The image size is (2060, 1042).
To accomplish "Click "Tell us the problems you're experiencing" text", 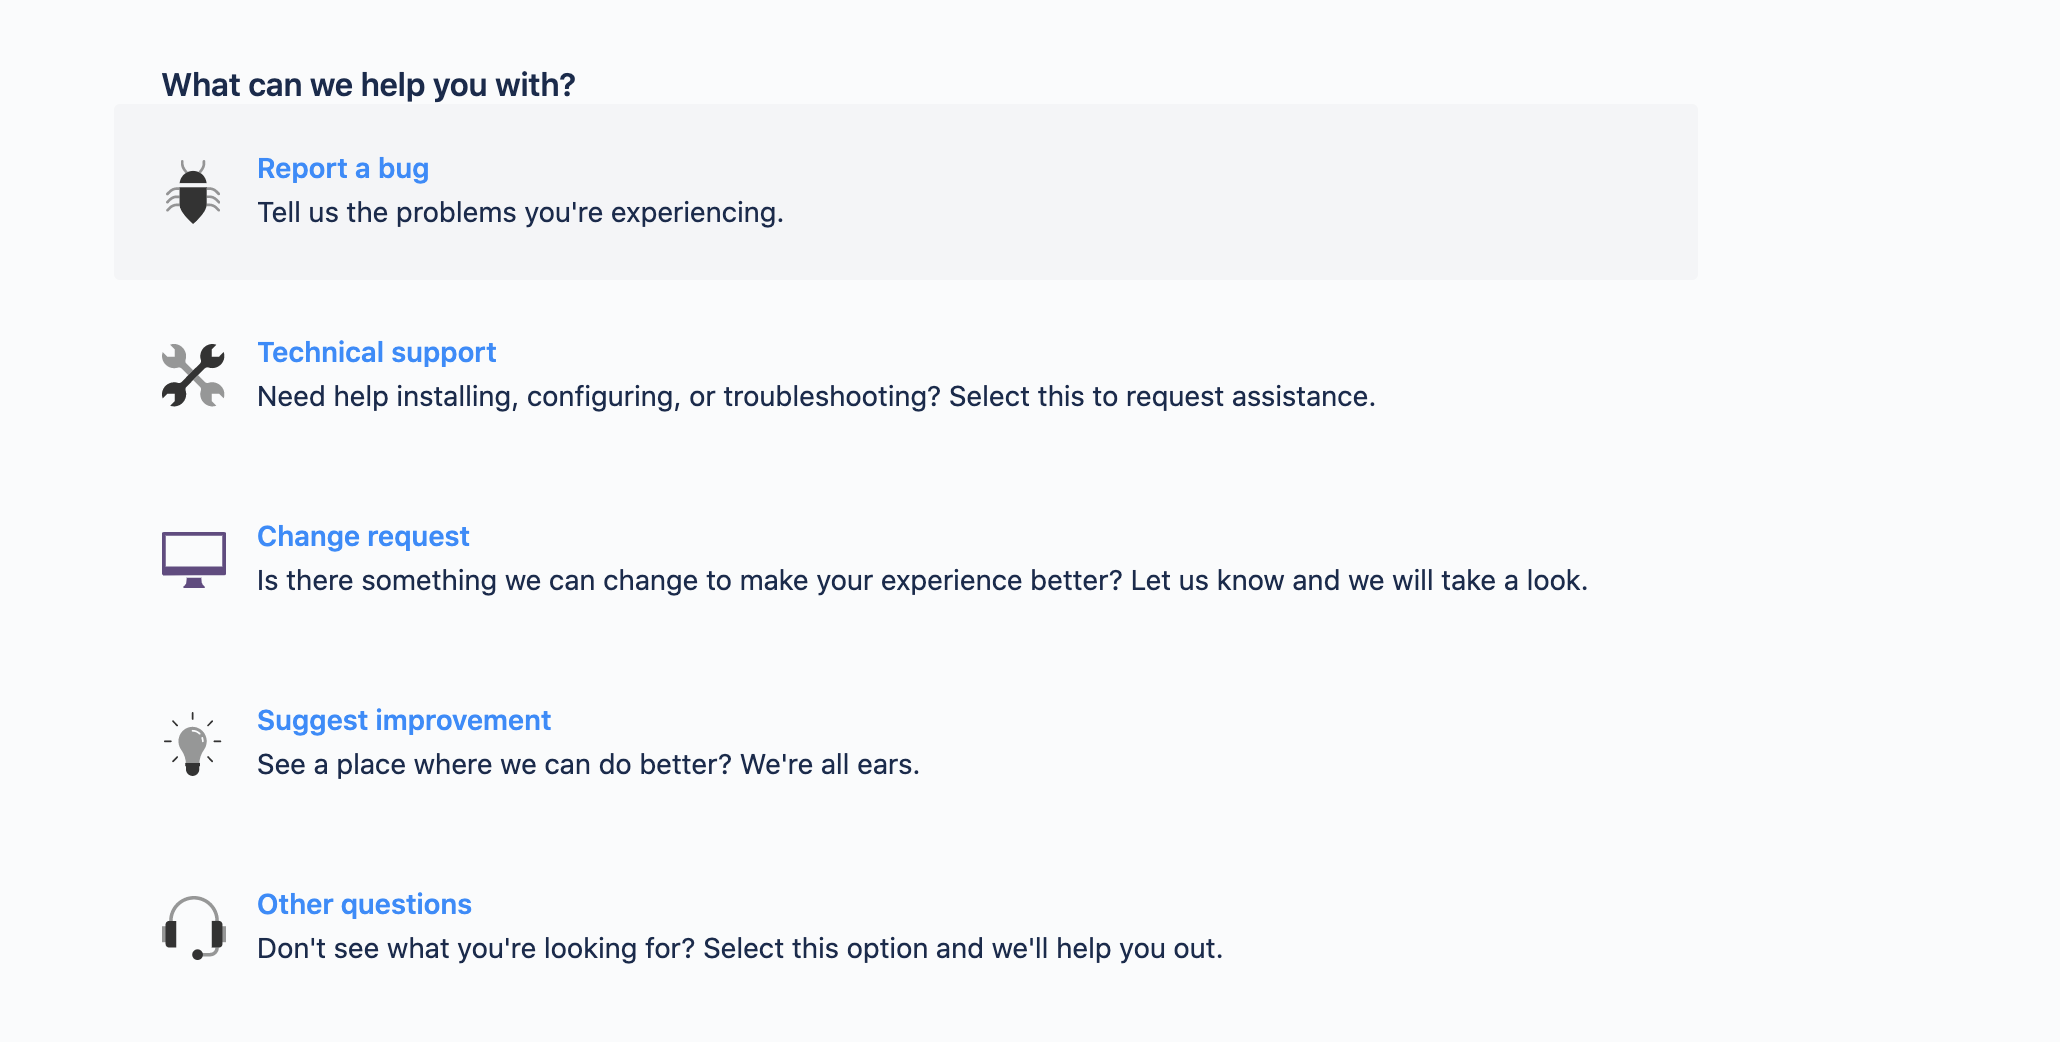I will point(520,212).
